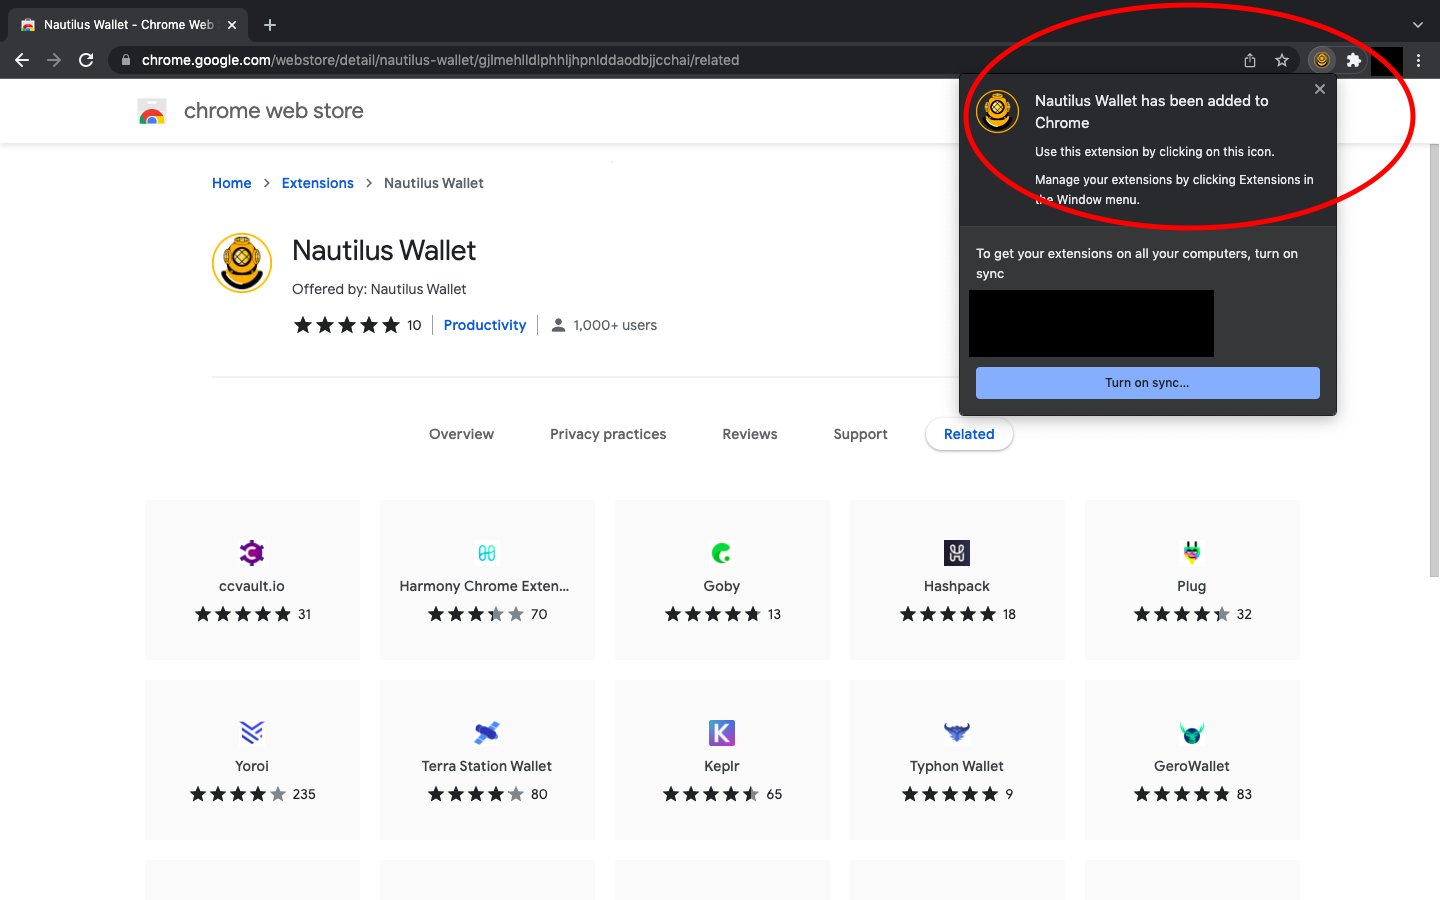Open the Support tab
This screenshot has height=900, width=1440.
861,434
